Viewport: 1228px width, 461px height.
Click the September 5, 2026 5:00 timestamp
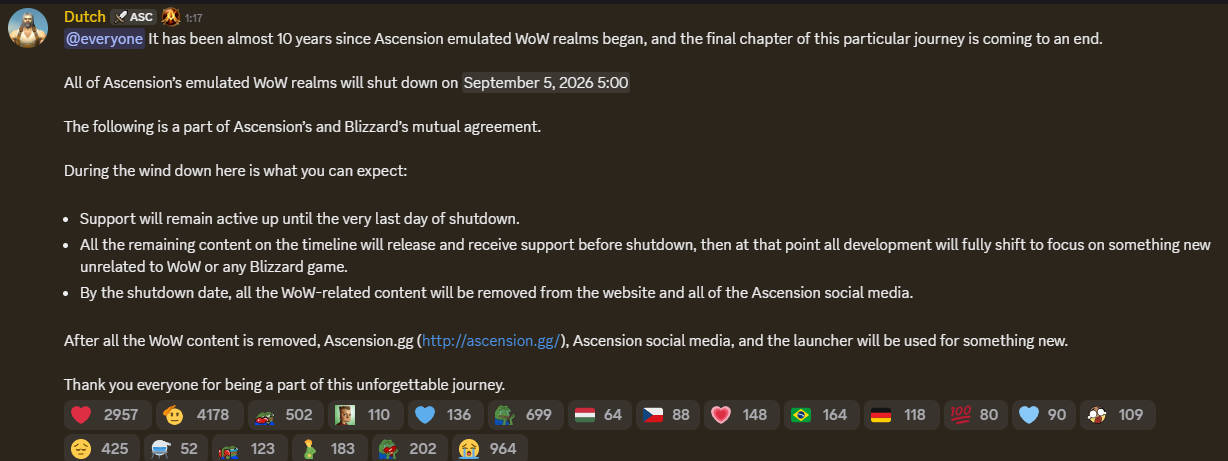[x=546, y=83]
